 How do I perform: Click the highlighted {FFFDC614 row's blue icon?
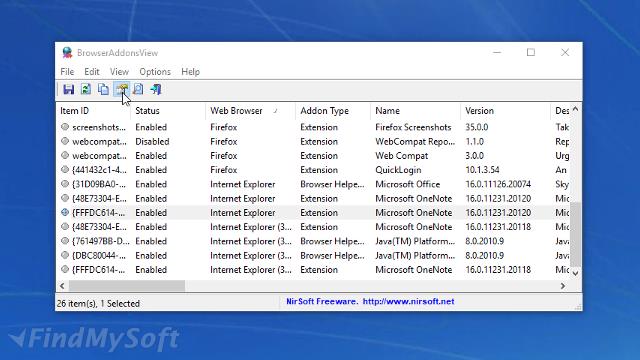click(65, 212)
